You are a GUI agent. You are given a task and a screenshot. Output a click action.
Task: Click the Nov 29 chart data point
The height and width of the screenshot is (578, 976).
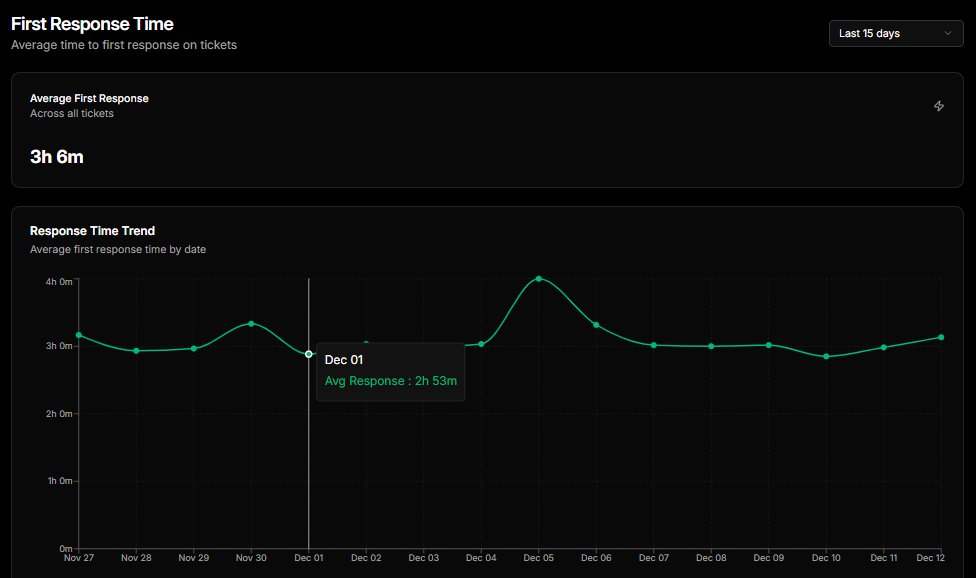point(194,348)
